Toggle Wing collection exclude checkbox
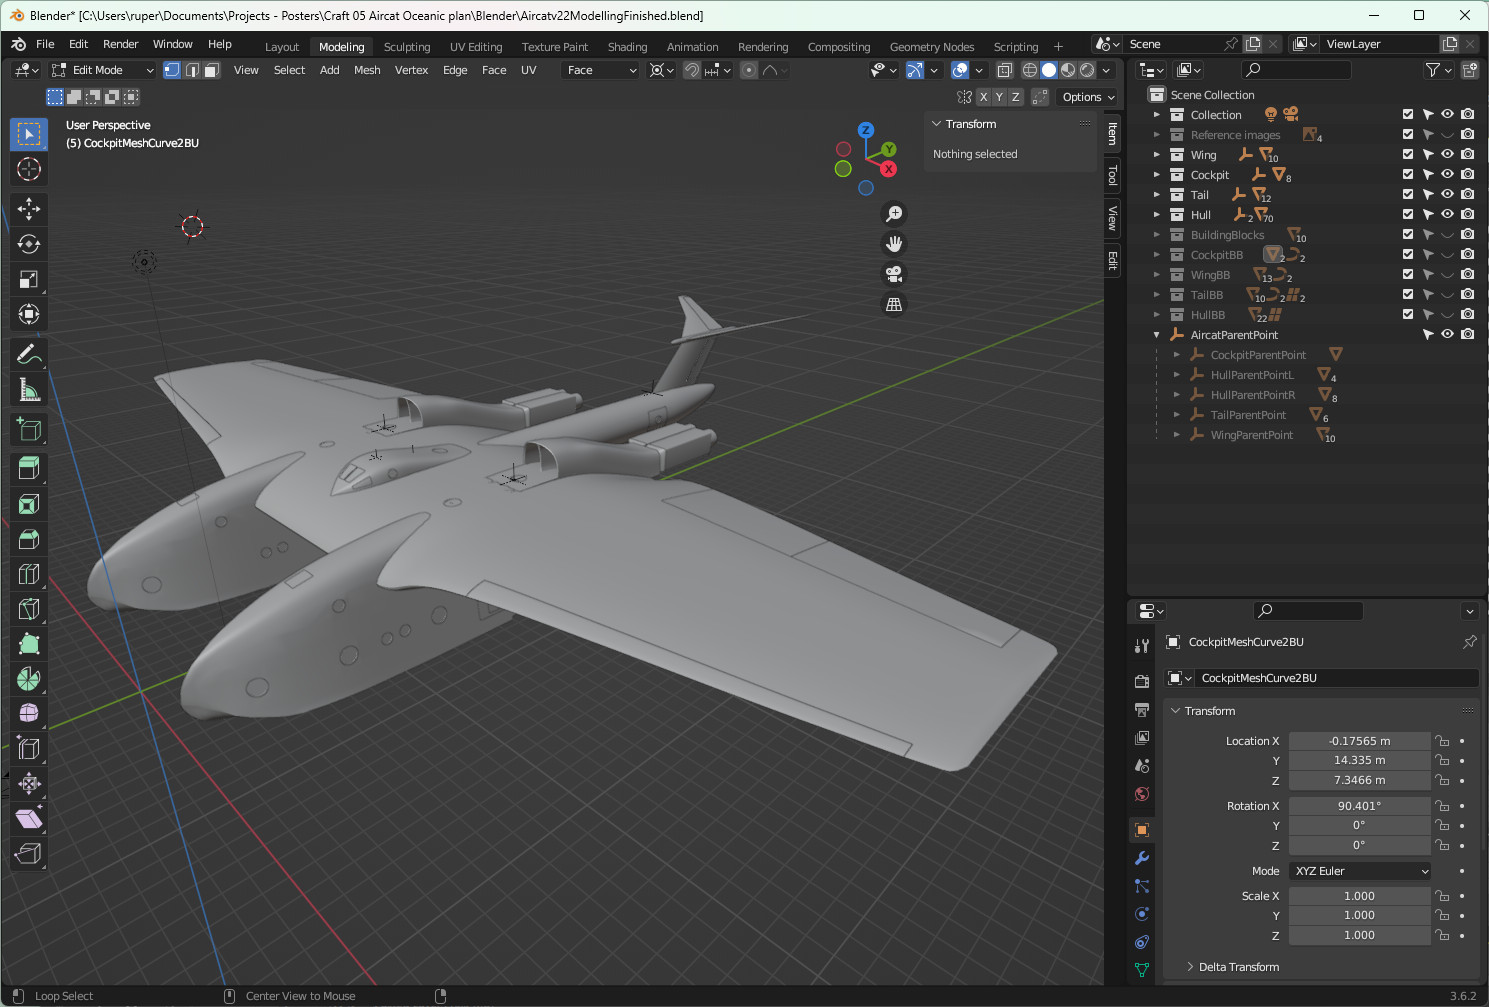This screenshot has height=1007, width=1489. pyautogui.click(x=1408, y=154)
